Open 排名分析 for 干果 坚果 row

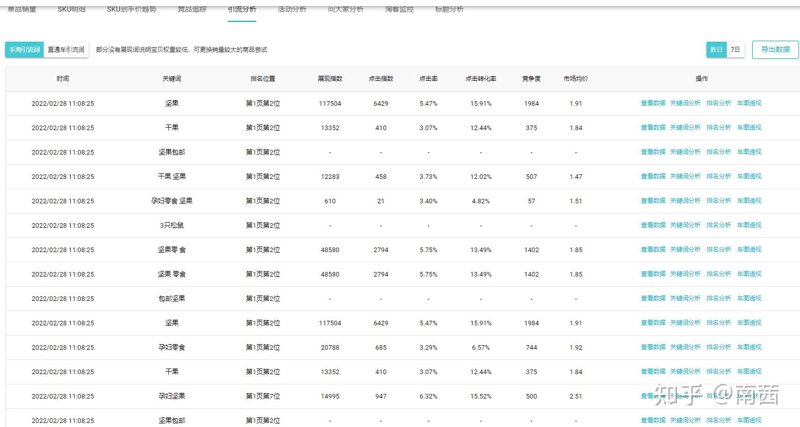point(718,176)
